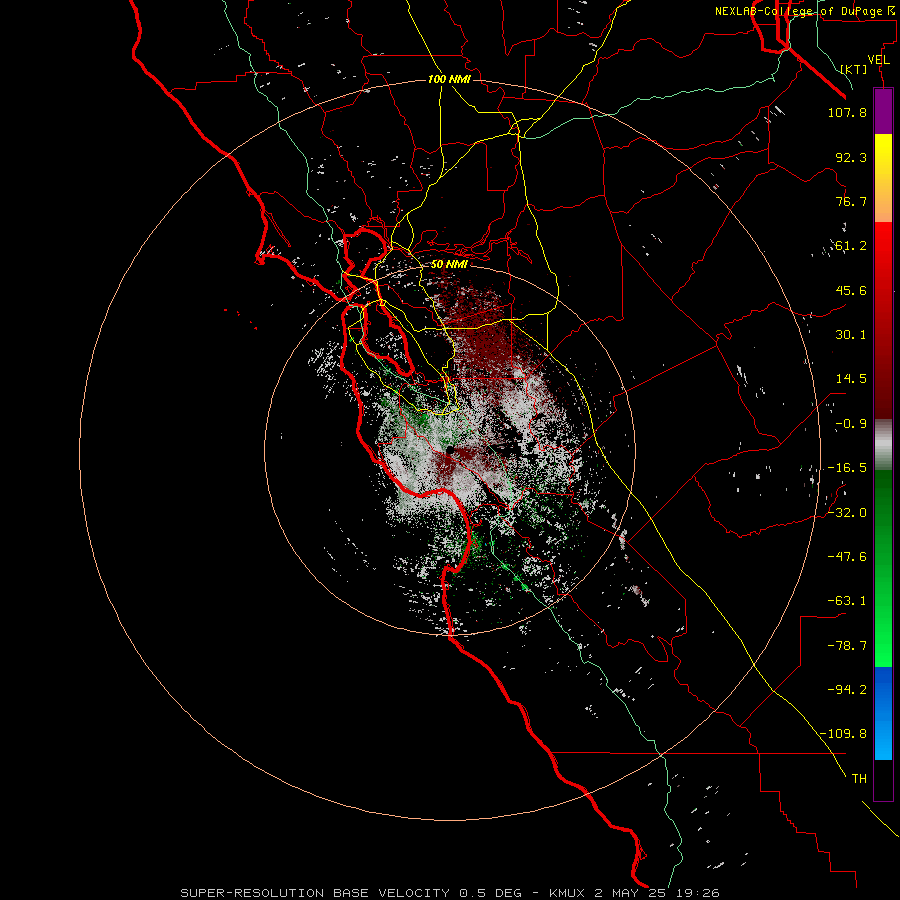This screenshot has width=900, height=900.
Task: Click the VEL legend title
Action: 878,60
